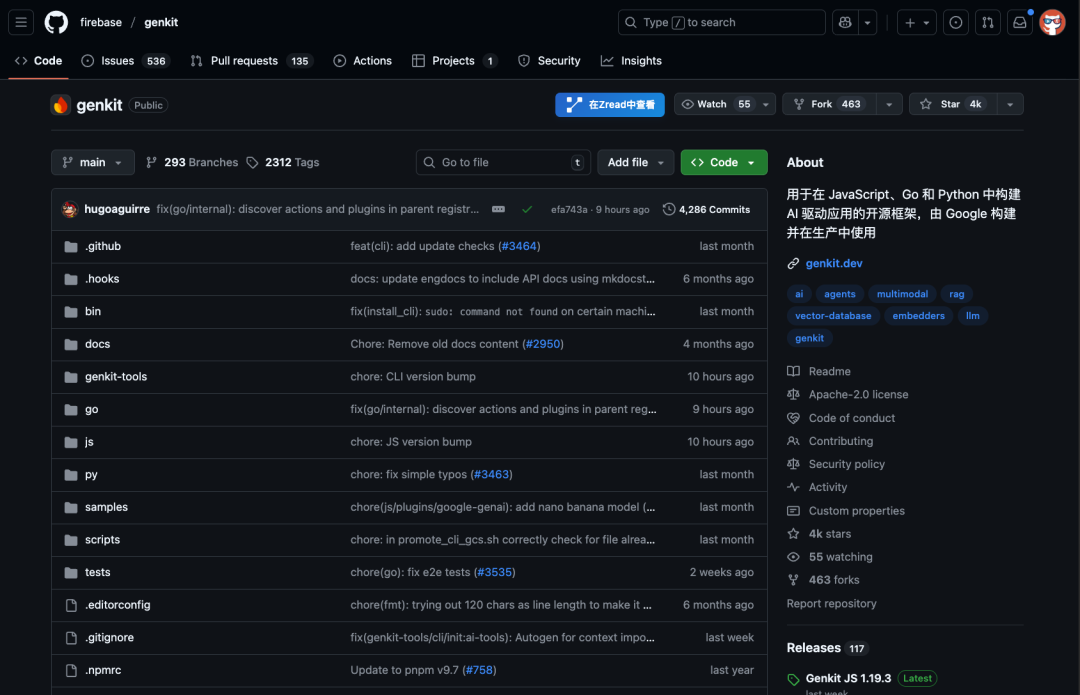The width and height of the screenshot is (1080, 695).
Task: Expand the Fork options dropdown arrow
Action: (889, 104)
